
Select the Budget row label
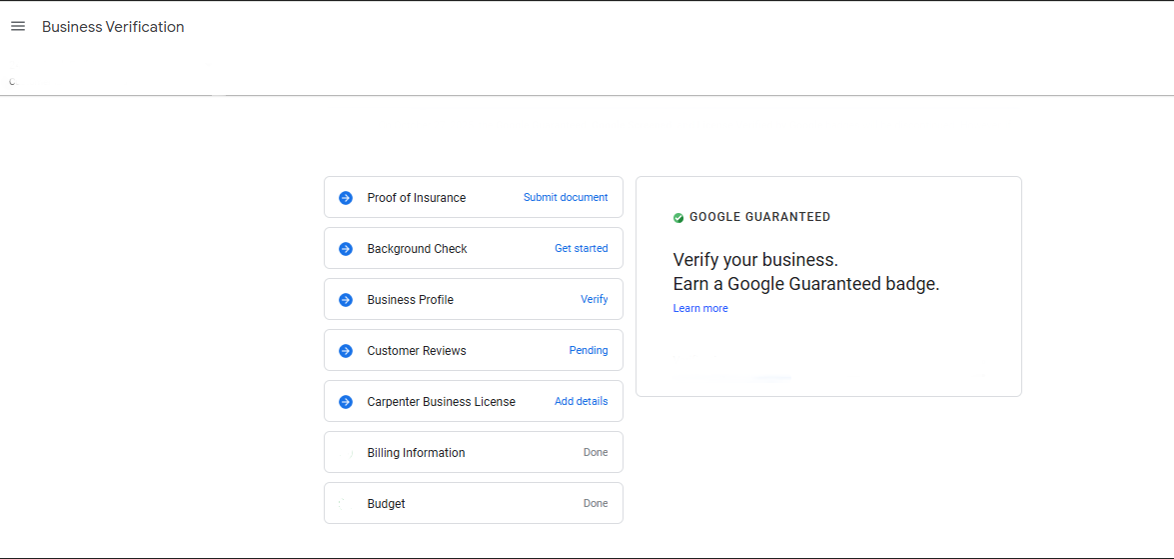pos(386,504)
